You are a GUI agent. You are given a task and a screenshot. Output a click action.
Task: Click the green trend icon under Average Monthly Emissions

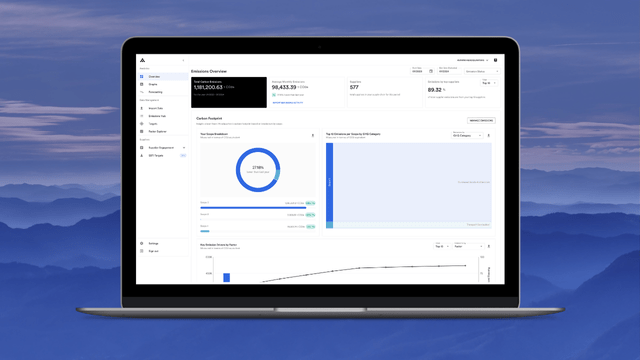(x=274, y=95)
